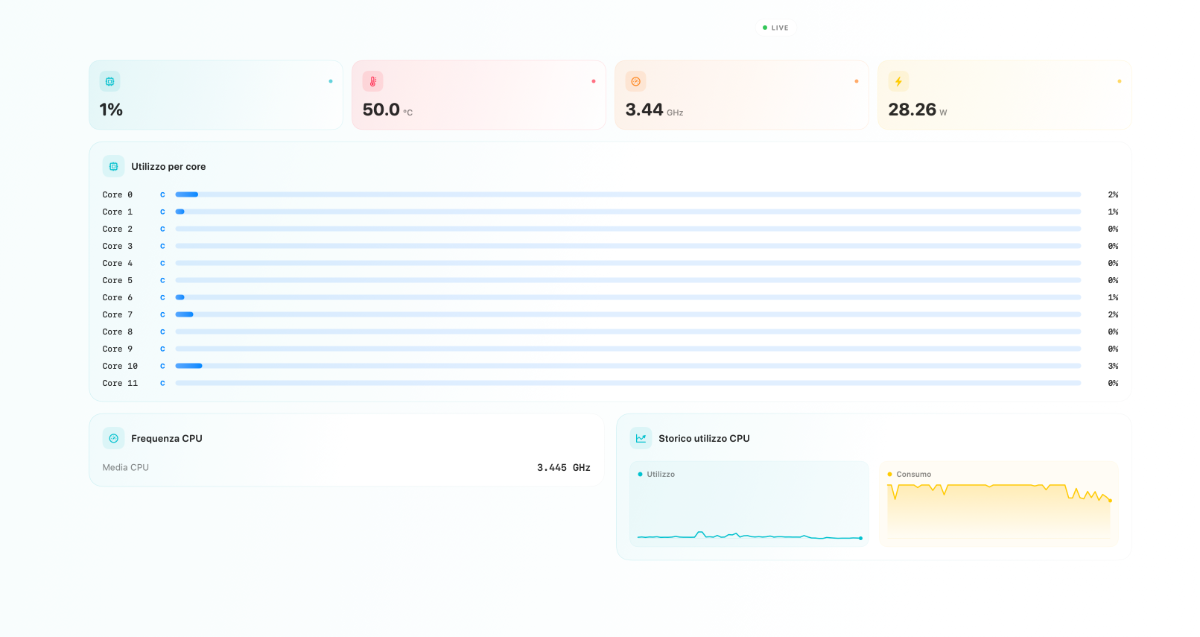Screen dimensions: 1200x637
Task: Click the gauge icon beside Frequenza CPU
Action: (113, 438)
